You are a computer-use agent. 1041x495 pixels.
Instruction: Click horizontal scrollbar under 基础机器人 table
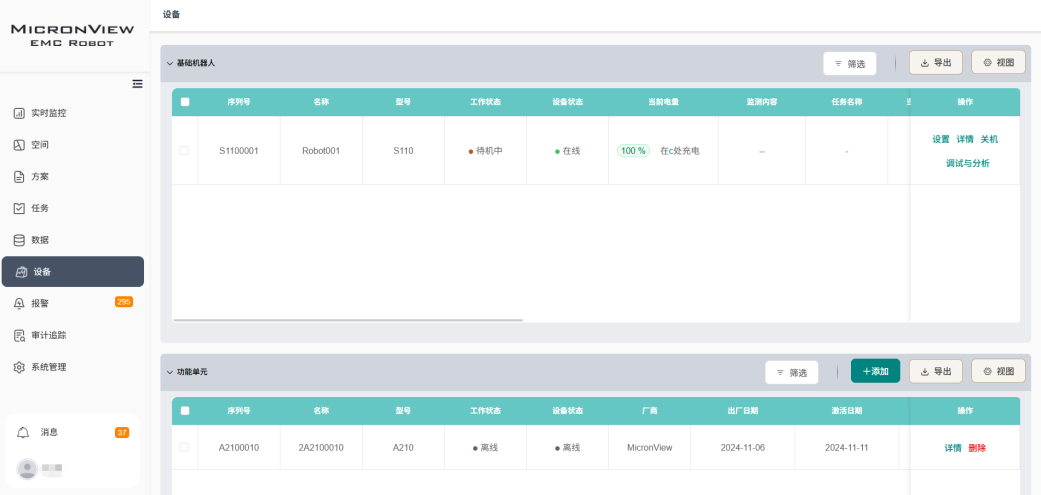pyautogui.click(x=348, y=320)
